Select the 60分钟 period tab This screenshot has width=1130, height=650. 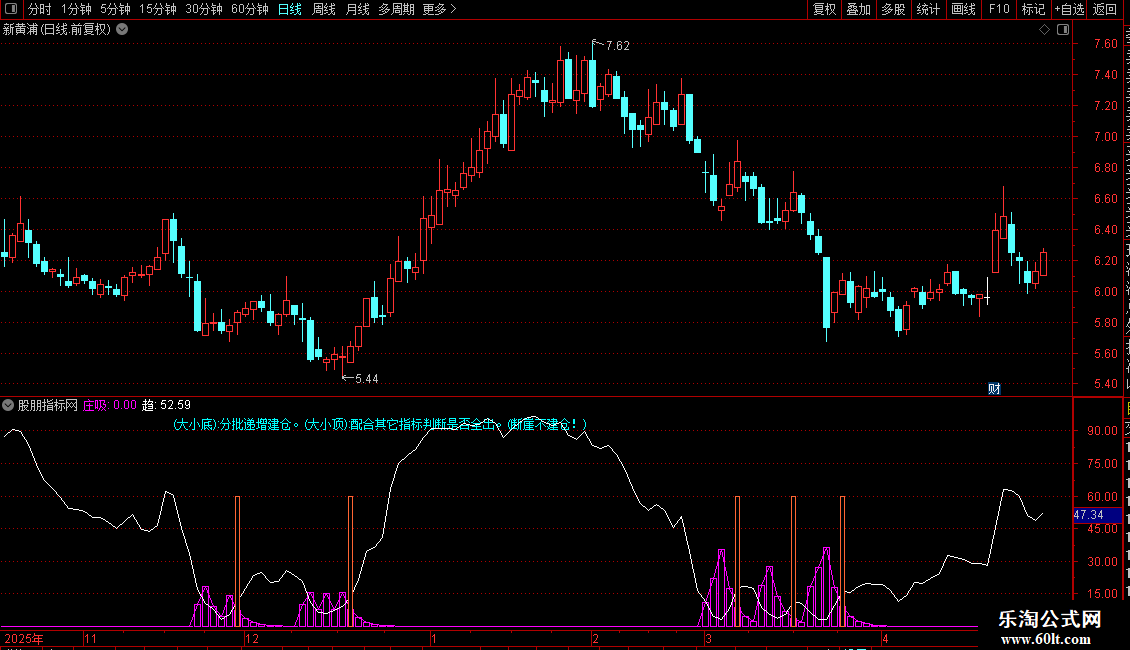[250, 9]
